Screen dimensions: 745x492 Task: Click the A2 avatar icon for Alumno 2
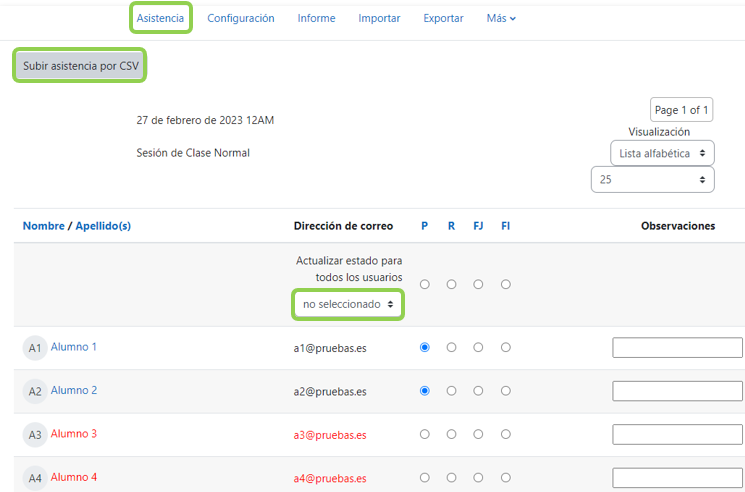click(x=35, y=391)
